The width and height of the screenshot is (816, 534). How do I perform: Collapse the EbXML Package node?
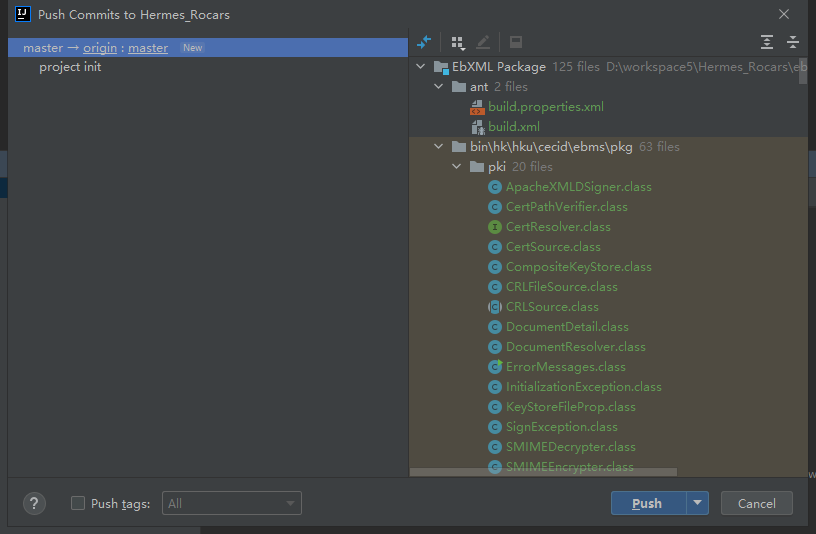(420, 67)
